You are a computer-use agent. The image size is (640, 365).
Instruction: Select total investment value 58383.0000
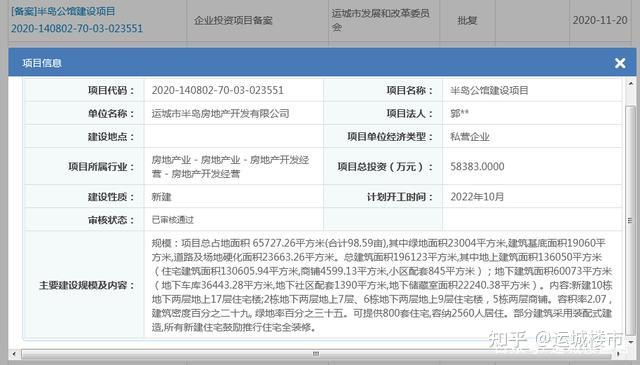pyautogui.click(x=477, y=167)
